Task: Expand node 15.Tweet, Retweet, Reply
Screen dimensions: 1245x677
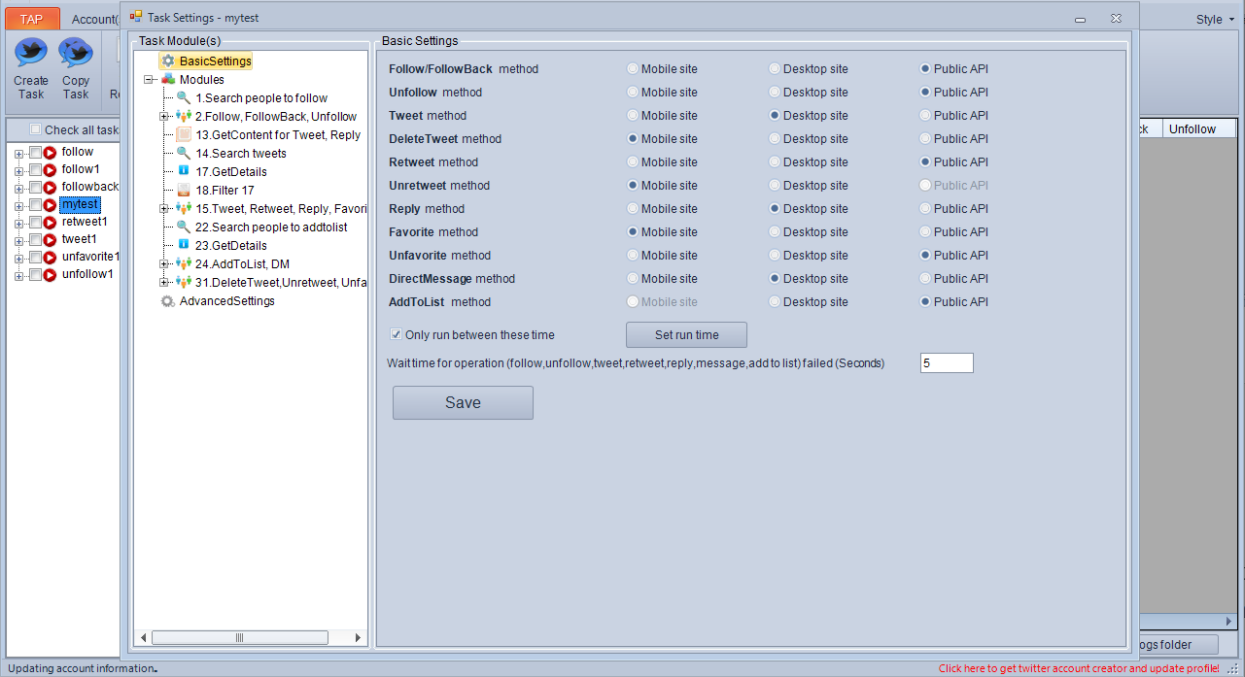Action: [165, 208]
